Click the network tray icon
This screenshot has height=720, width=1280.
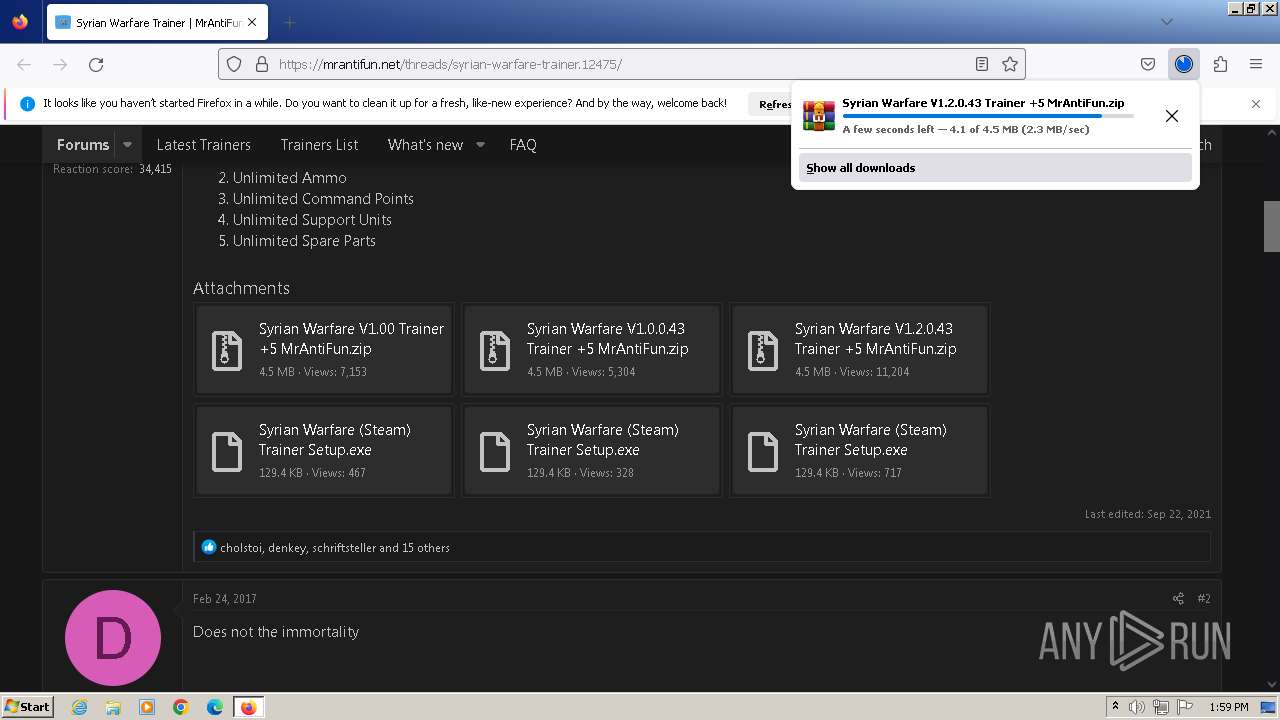[x=1161, y=707]
